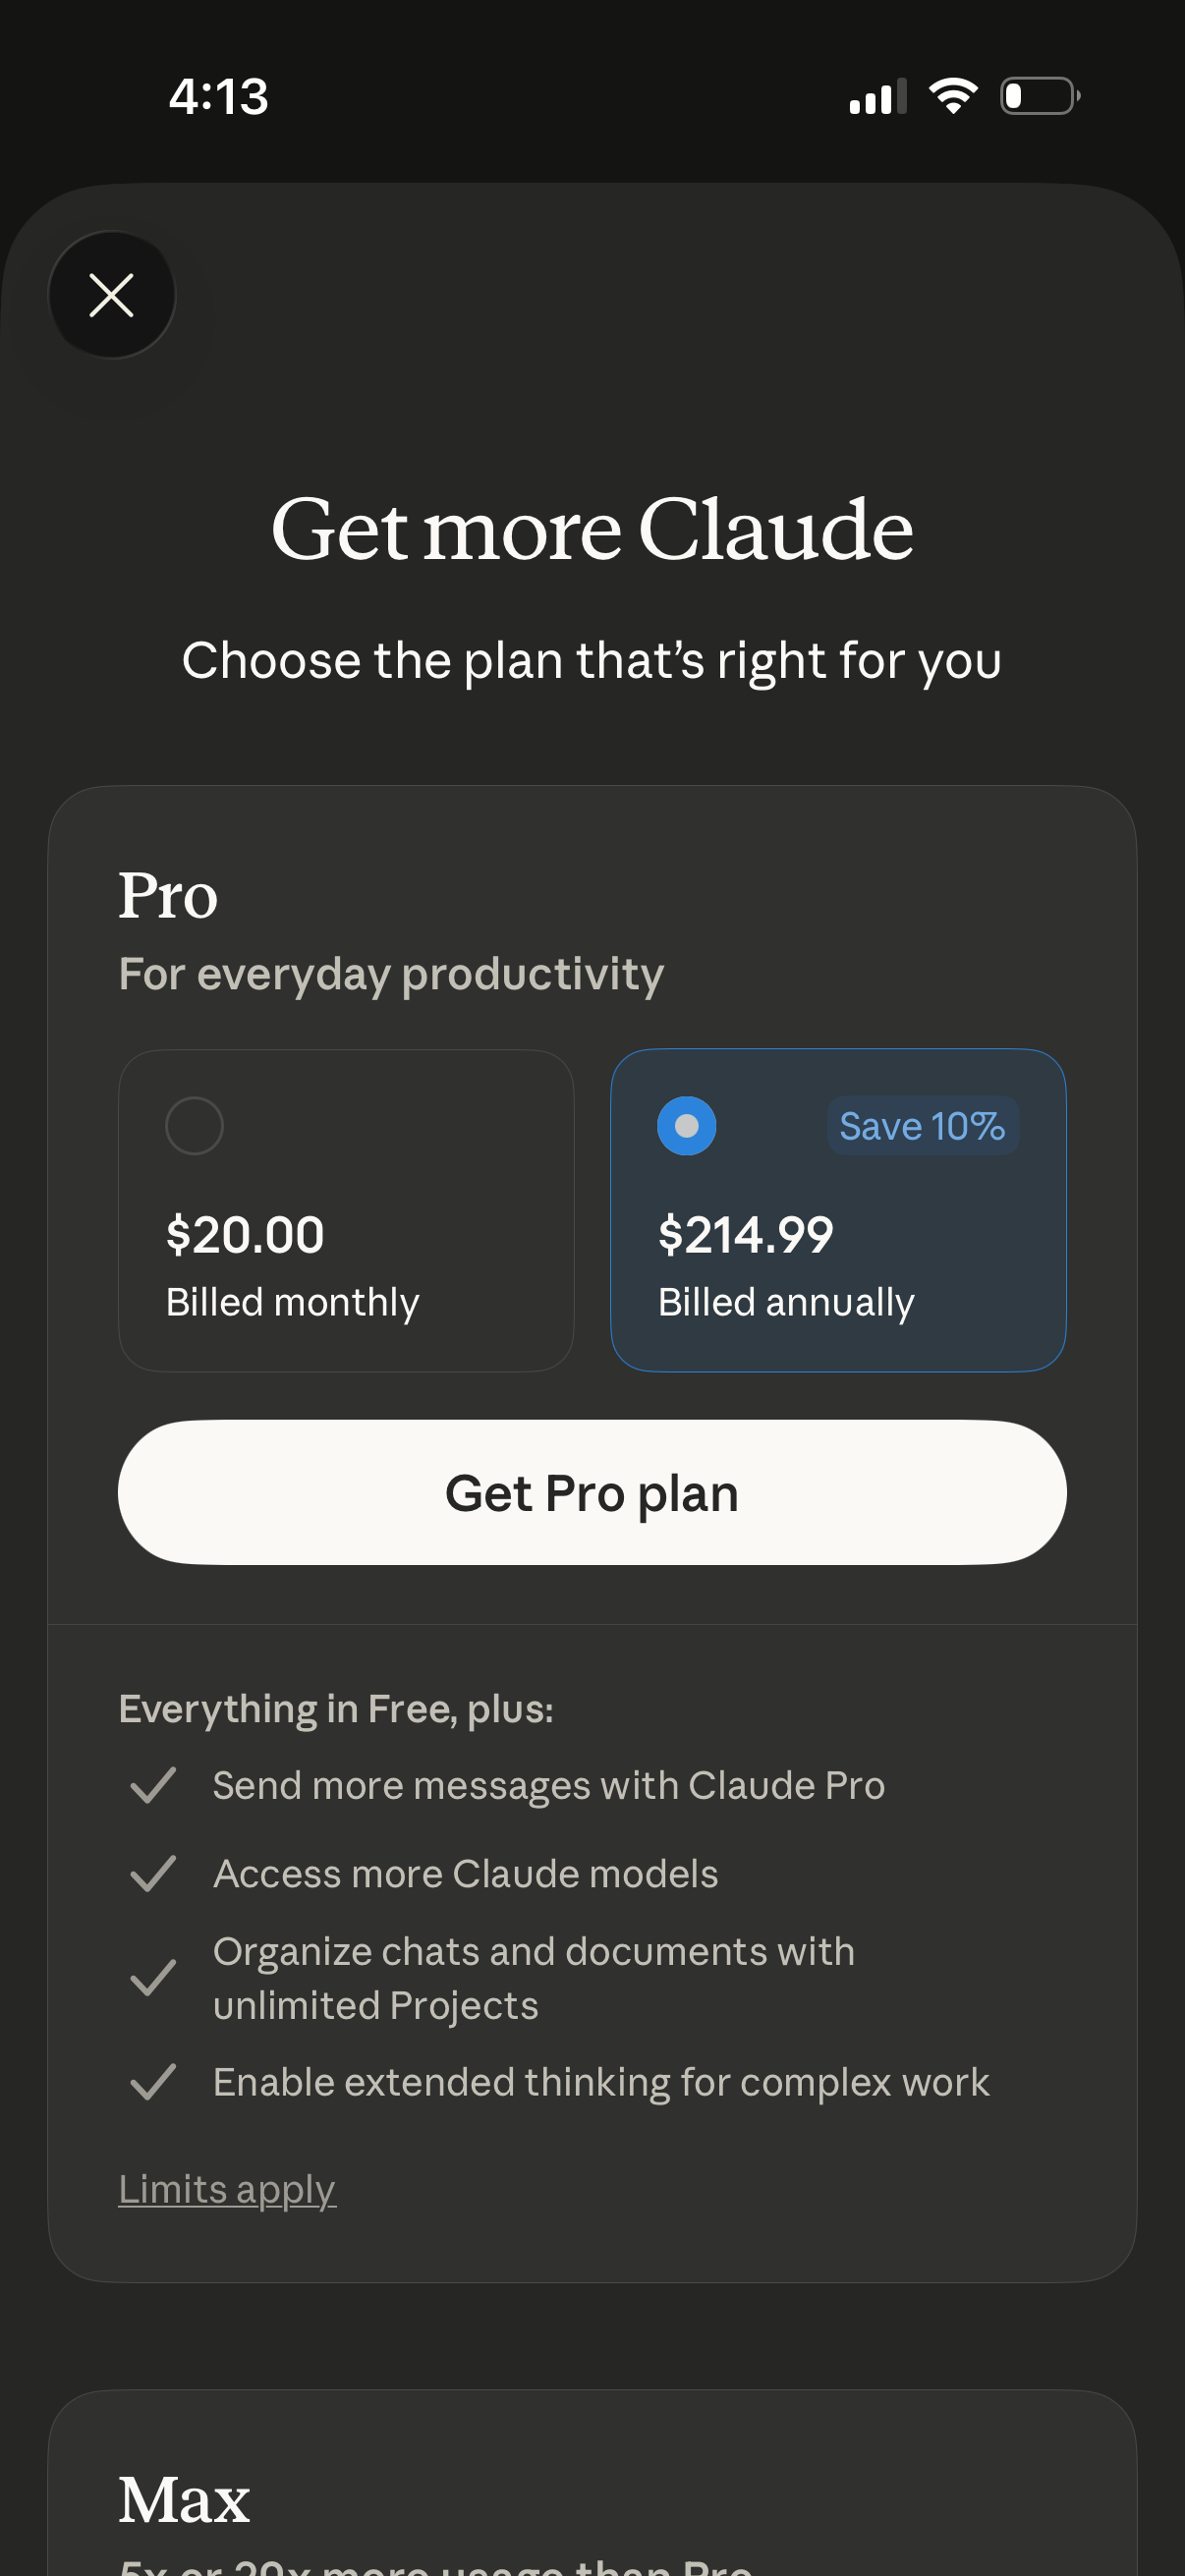Tap the Pro plan heading
Screen dimensions: 1185x2576
click(x=167, y=895)
